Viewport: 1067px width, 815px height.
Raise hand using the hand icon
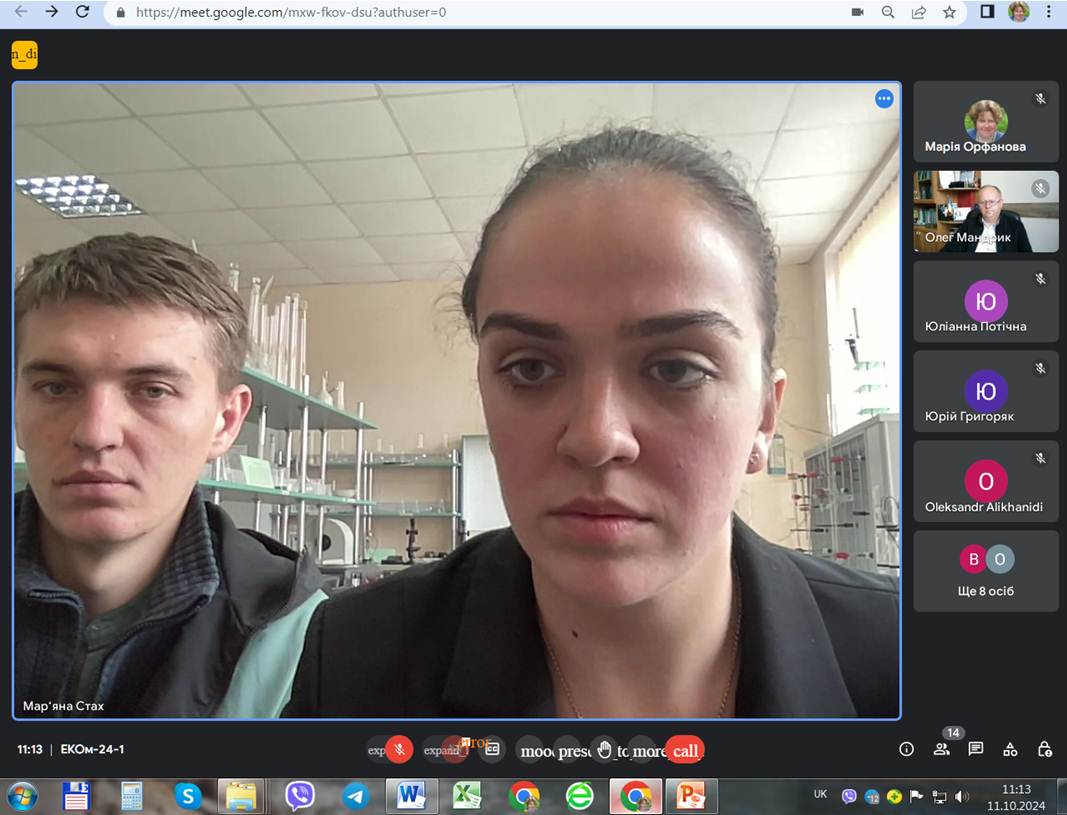coord(604,749)
